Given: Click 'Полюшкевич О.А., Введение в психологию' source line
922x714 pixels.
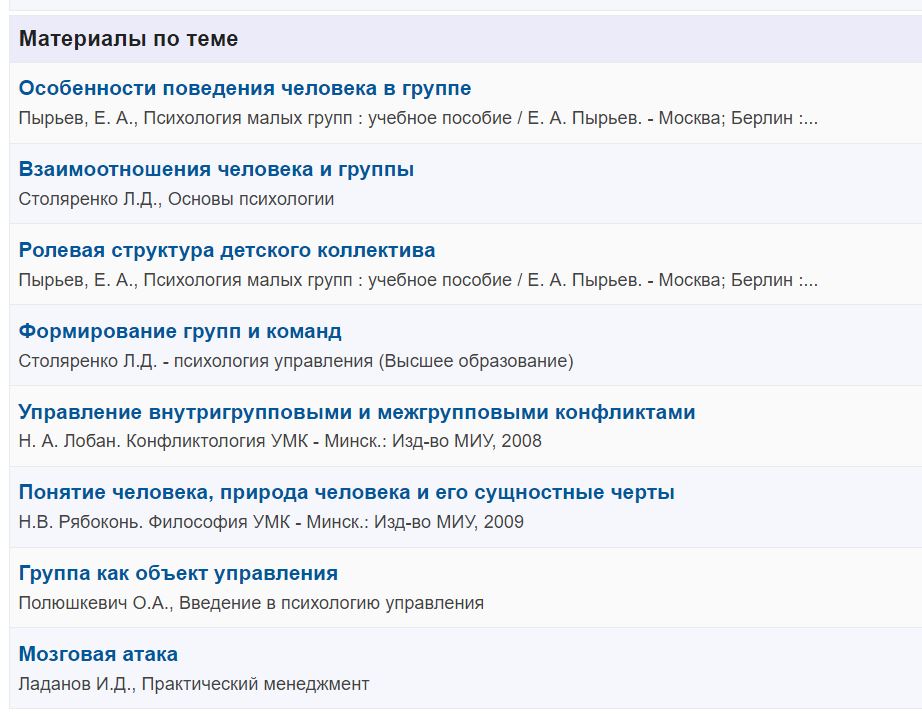Looking at the screenshot, I should (x=251, y=603).
